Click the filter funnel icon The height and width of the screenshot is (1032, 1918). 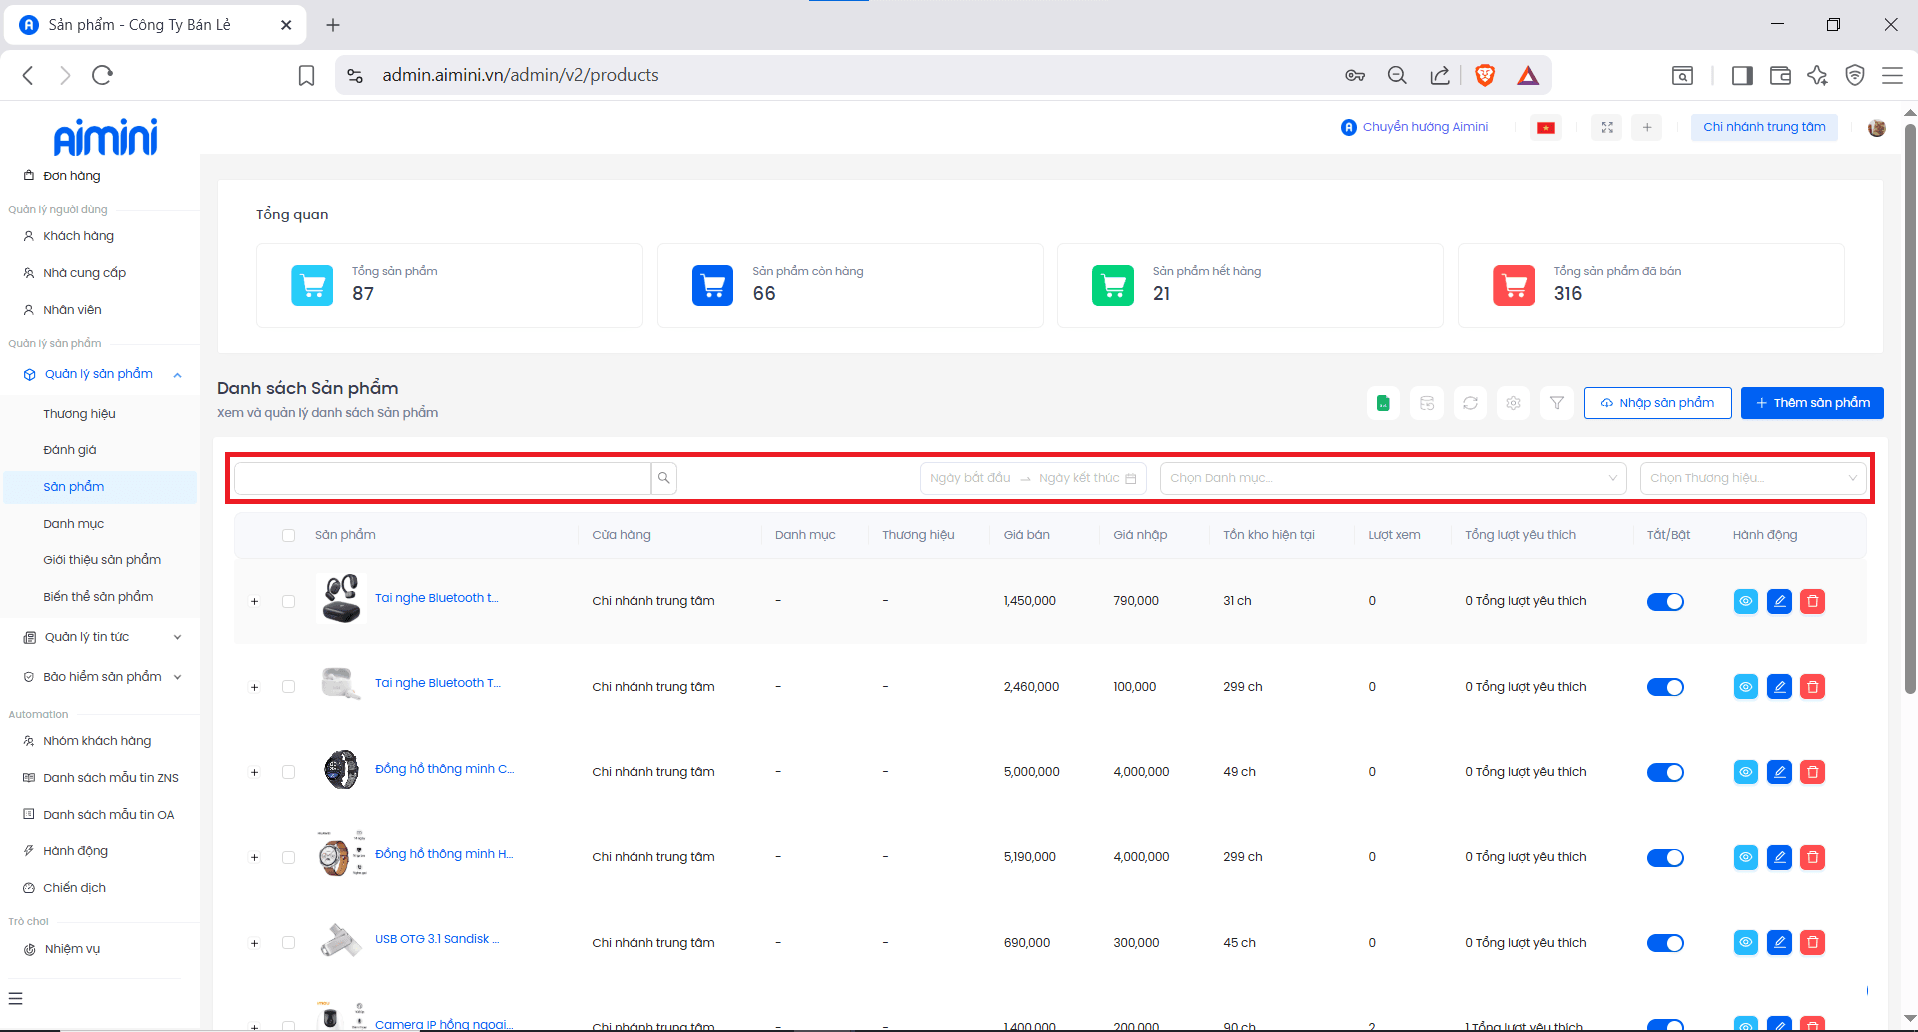click(x=1557, y=403)
